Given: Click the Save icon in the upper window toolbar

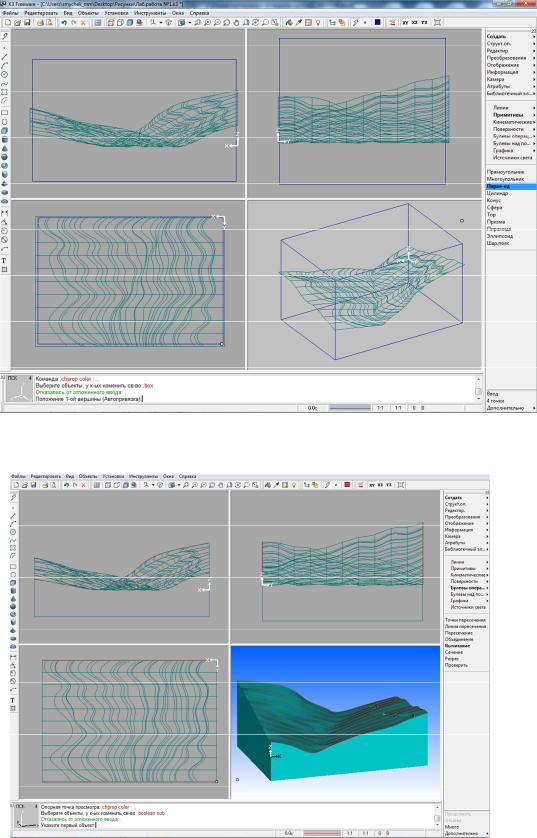Looking at the screenshot, I should [x=27, y=22].
